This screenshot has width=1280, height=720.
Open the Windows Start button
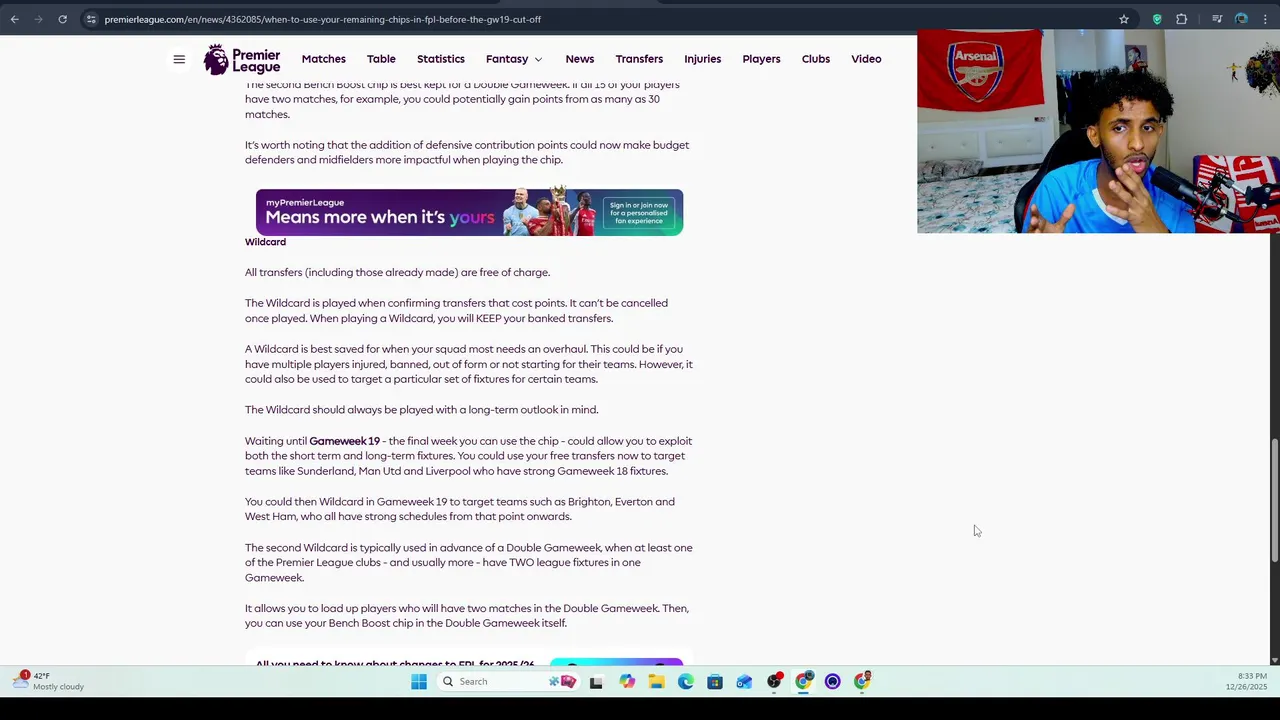tap(419, 681)
